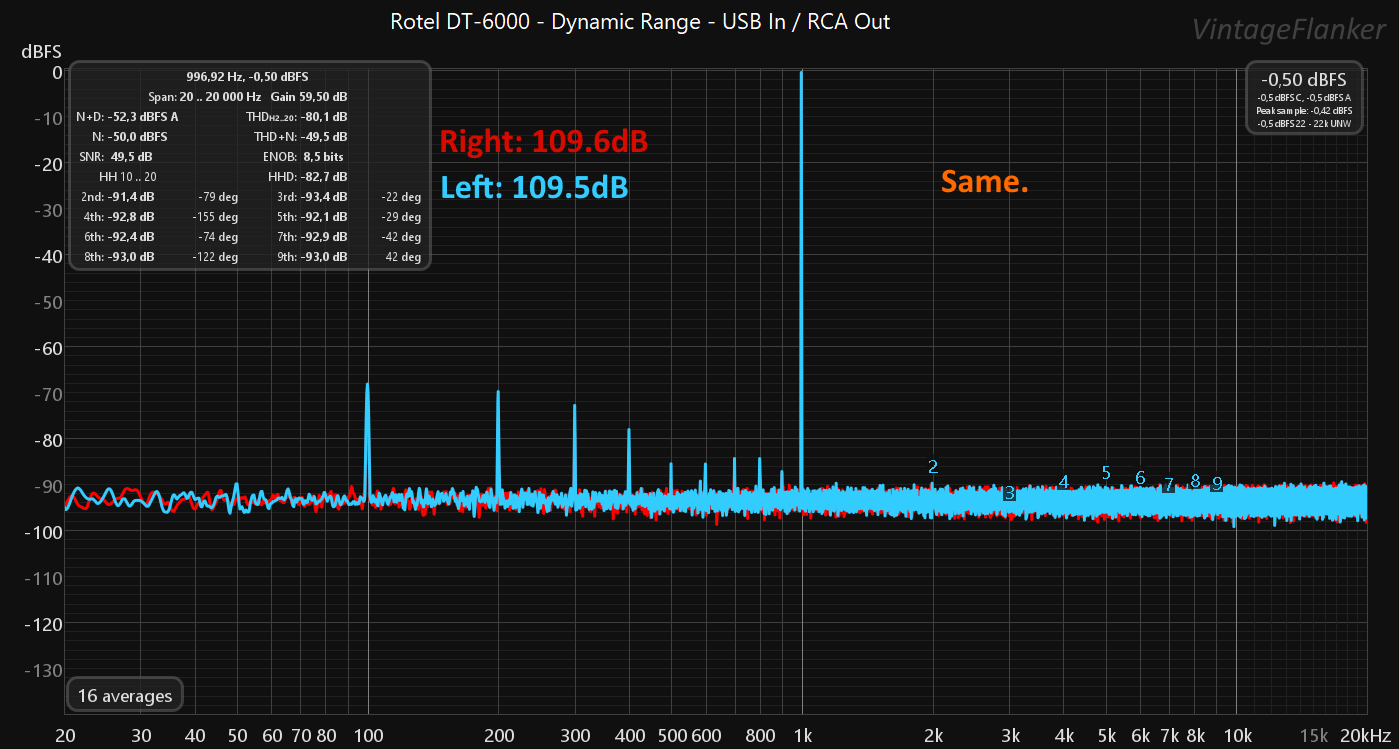This screenshot has width=1399, height=749.
Task: Click the 'Peak sample: -0,42 dBFS' line
Action: [x=1304, y=110]
